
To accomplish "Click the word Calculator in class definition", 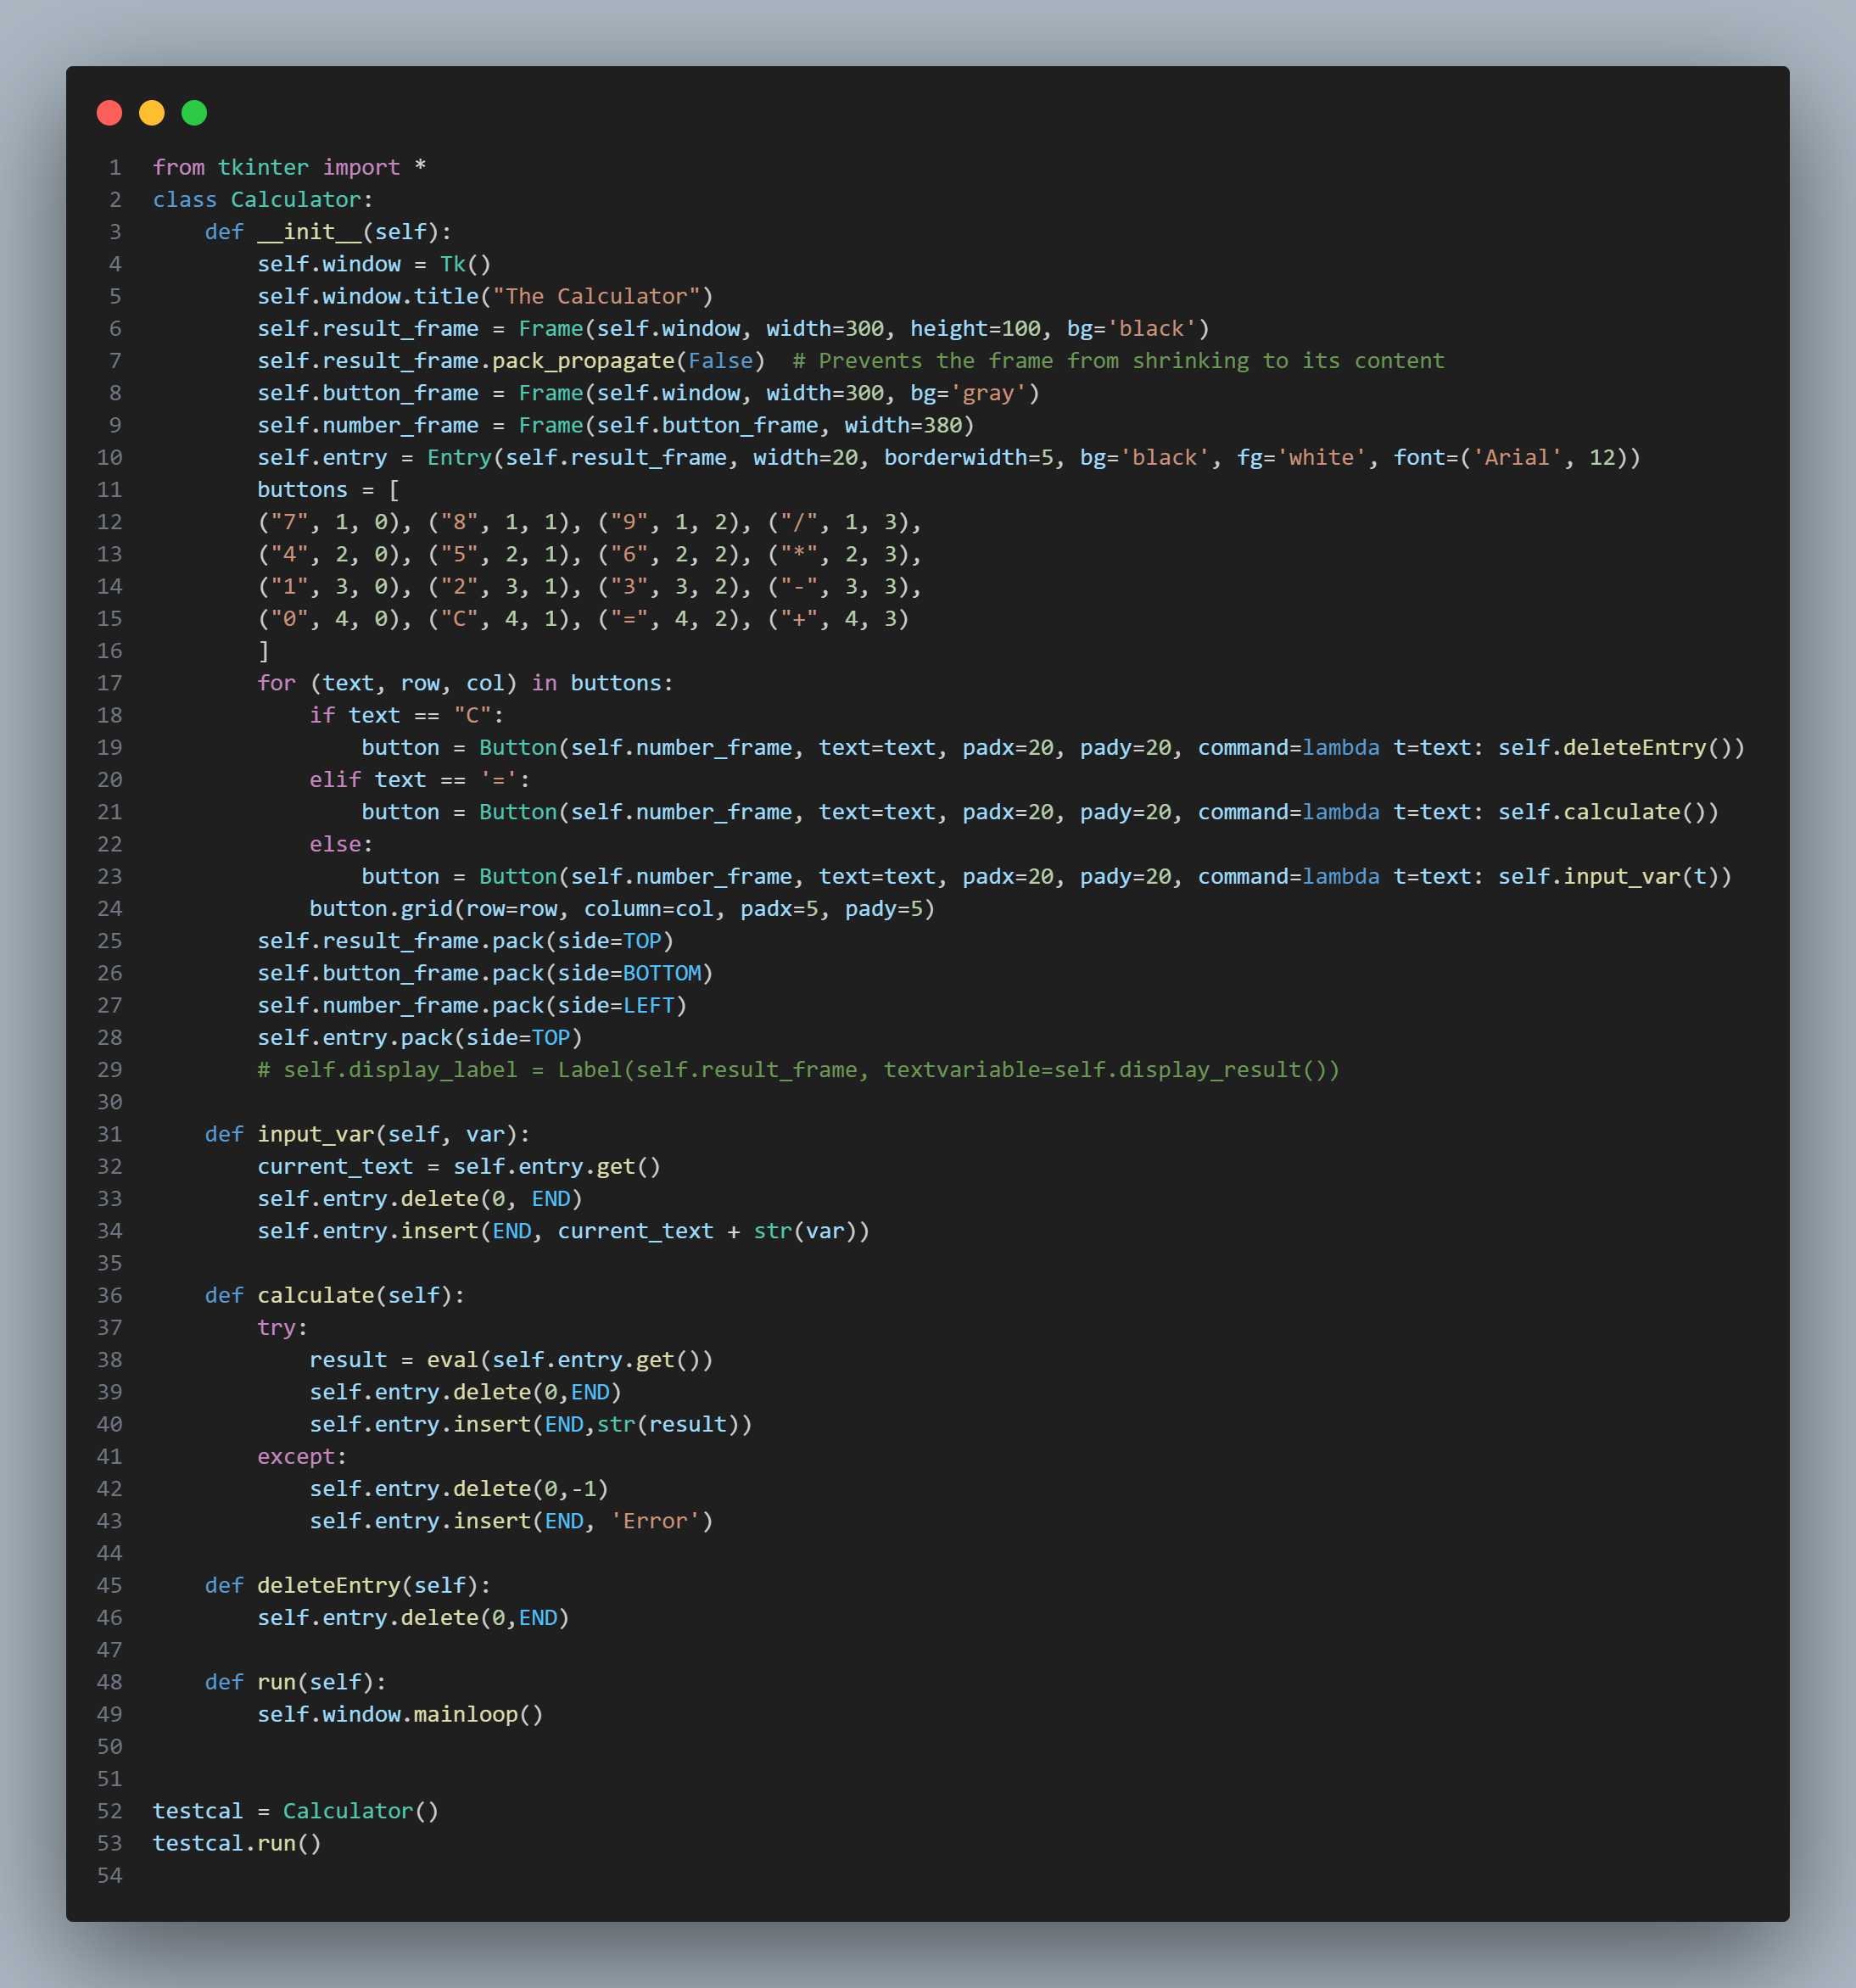I will 295,199.
